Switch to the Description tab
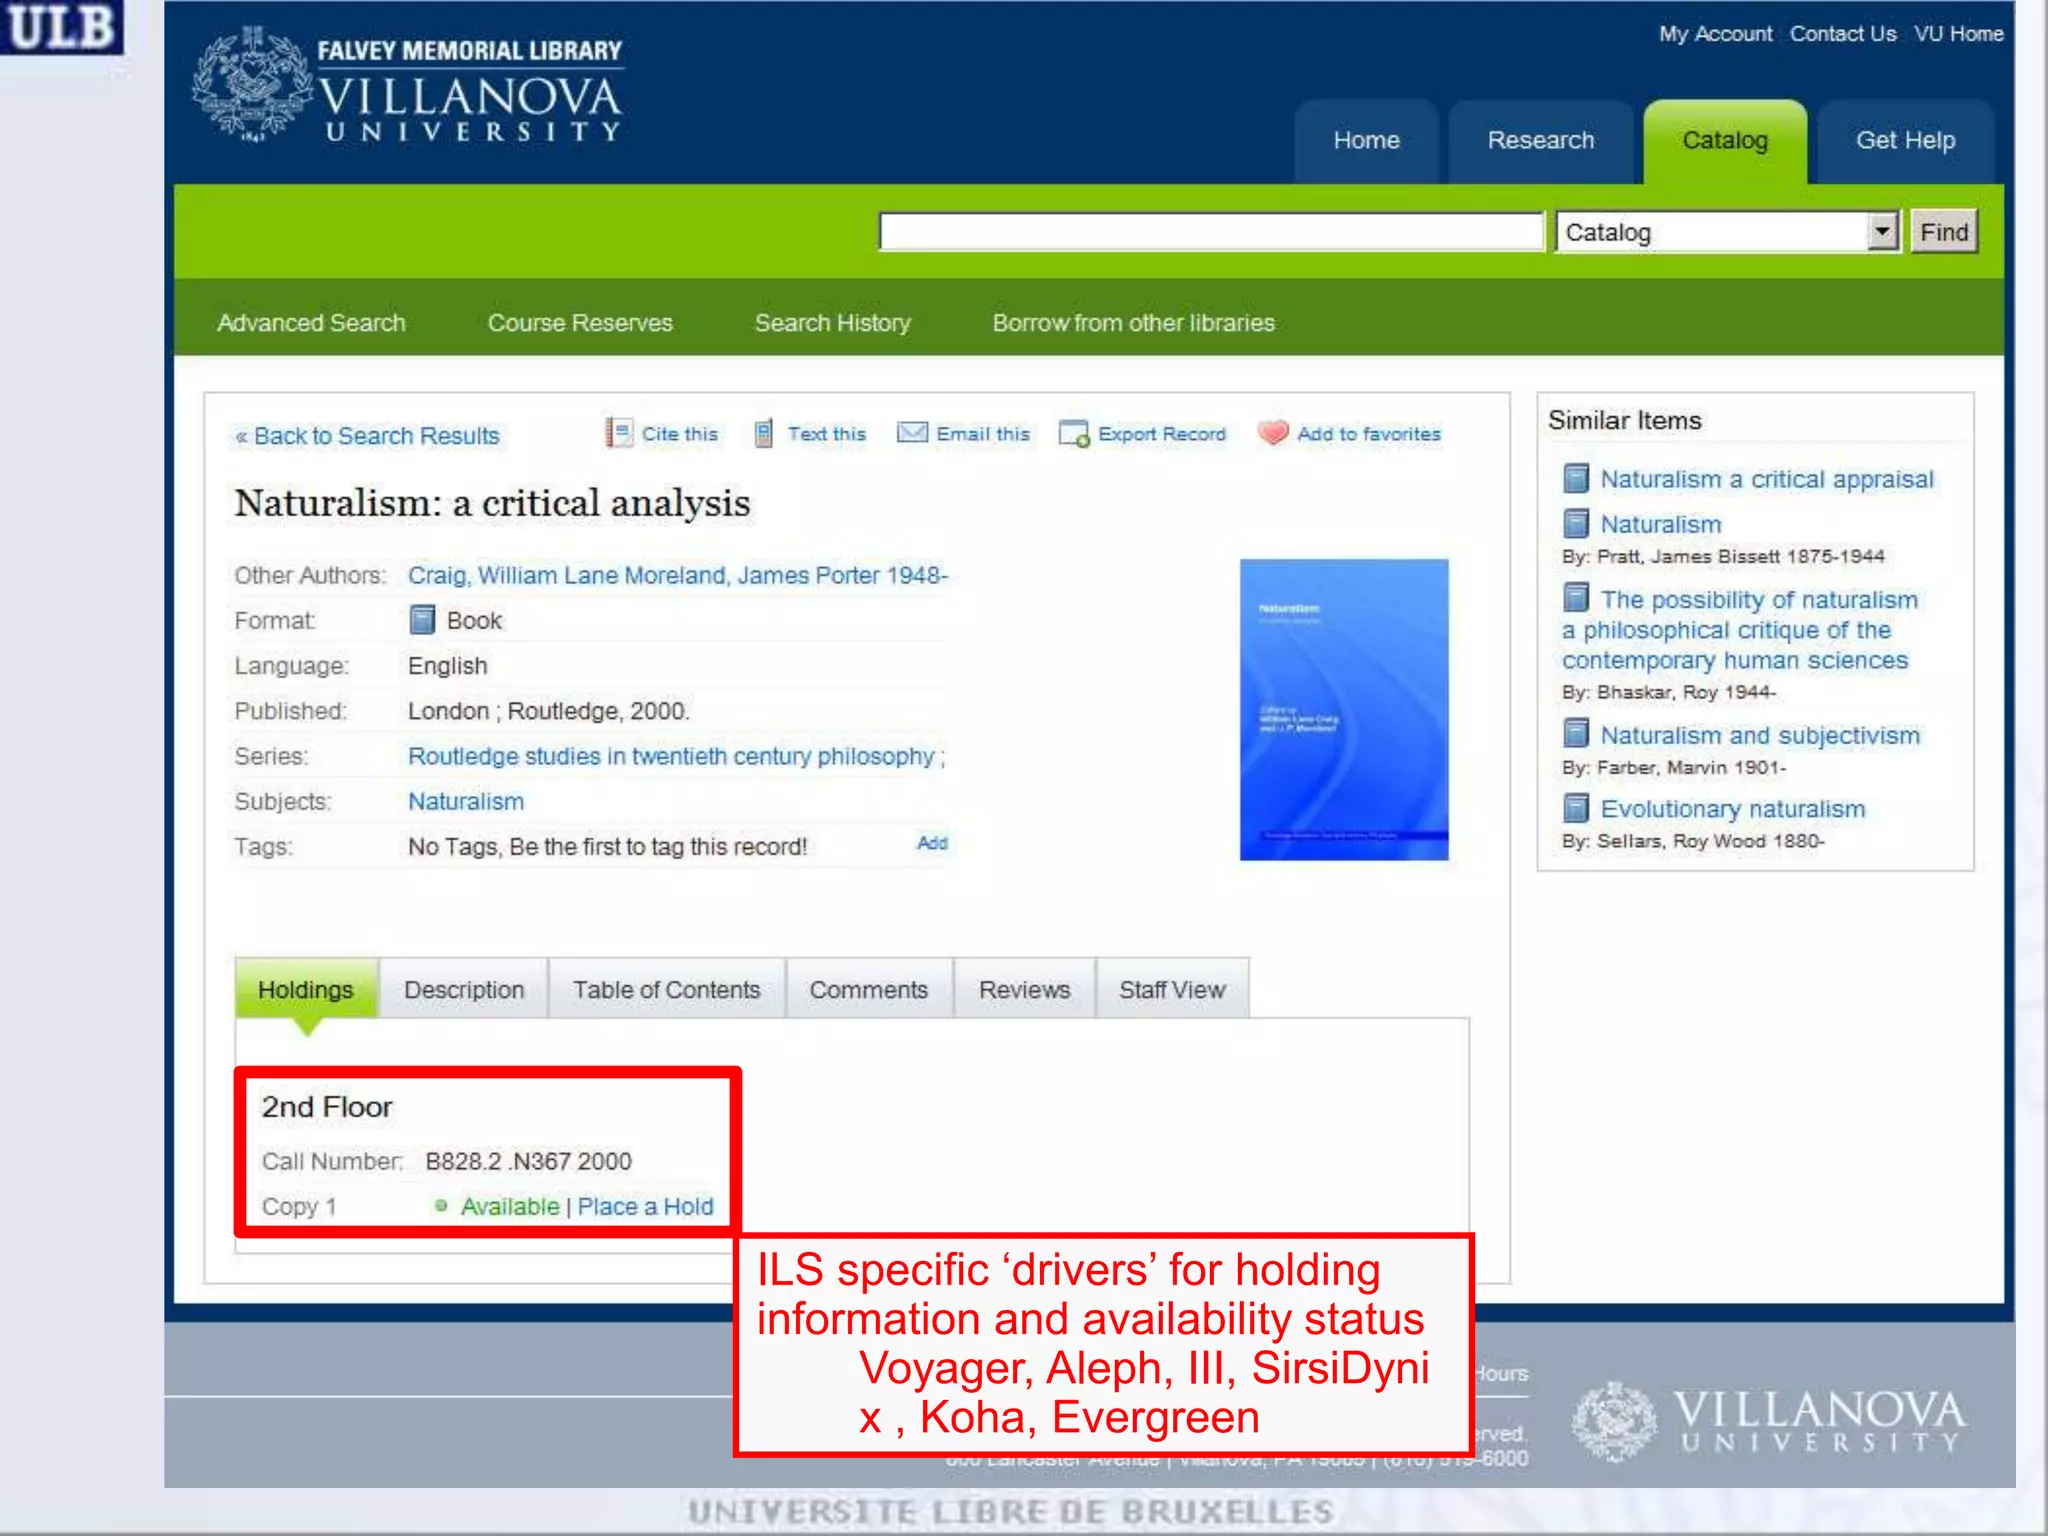The image size is (2048, 1536). (464, 989)
